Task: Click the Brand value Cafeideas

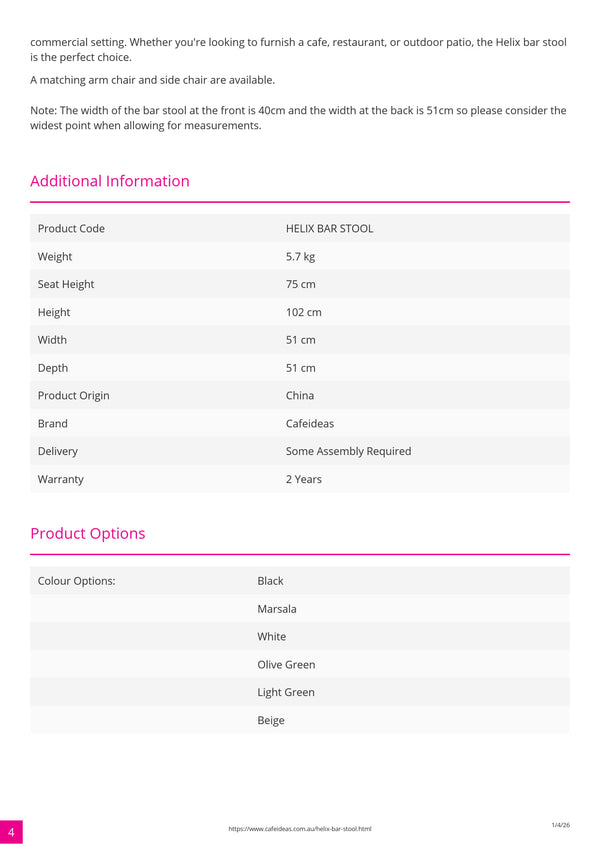Action: (x=310, y=423)
